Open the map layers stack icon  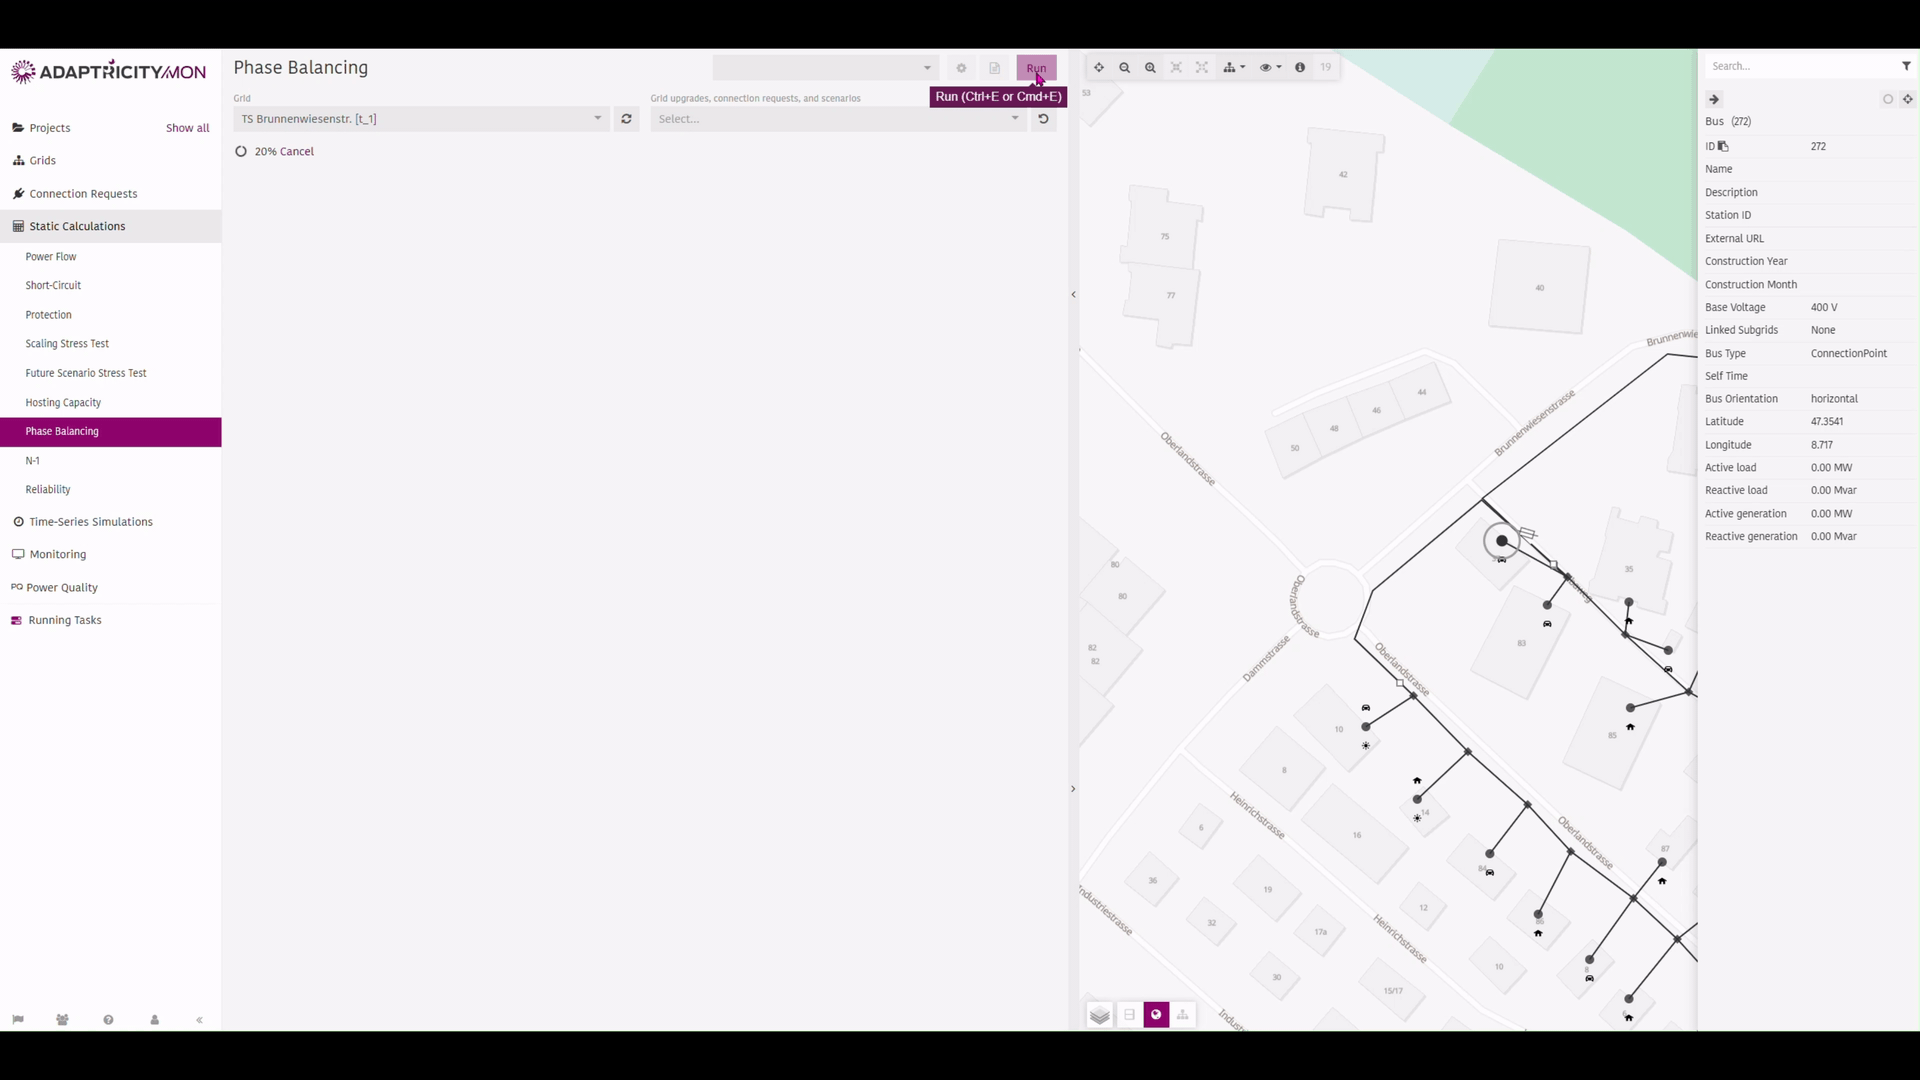click(x=1100, y=1015)
